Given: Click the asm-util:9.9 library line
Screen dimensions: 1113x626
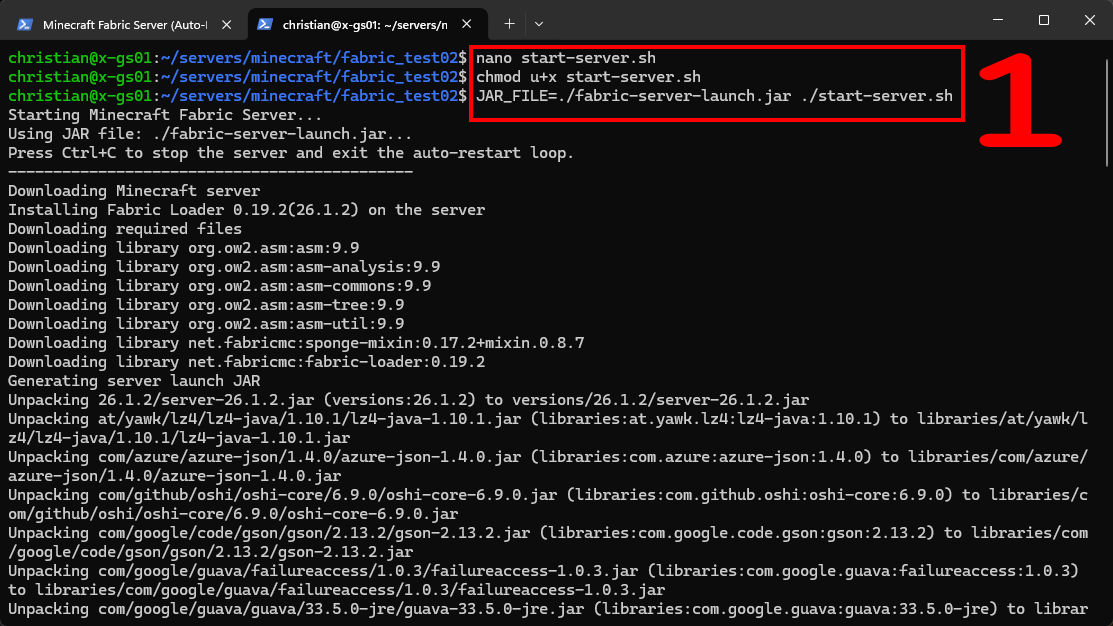Looking at the screenshot, I should click(206, 324).
